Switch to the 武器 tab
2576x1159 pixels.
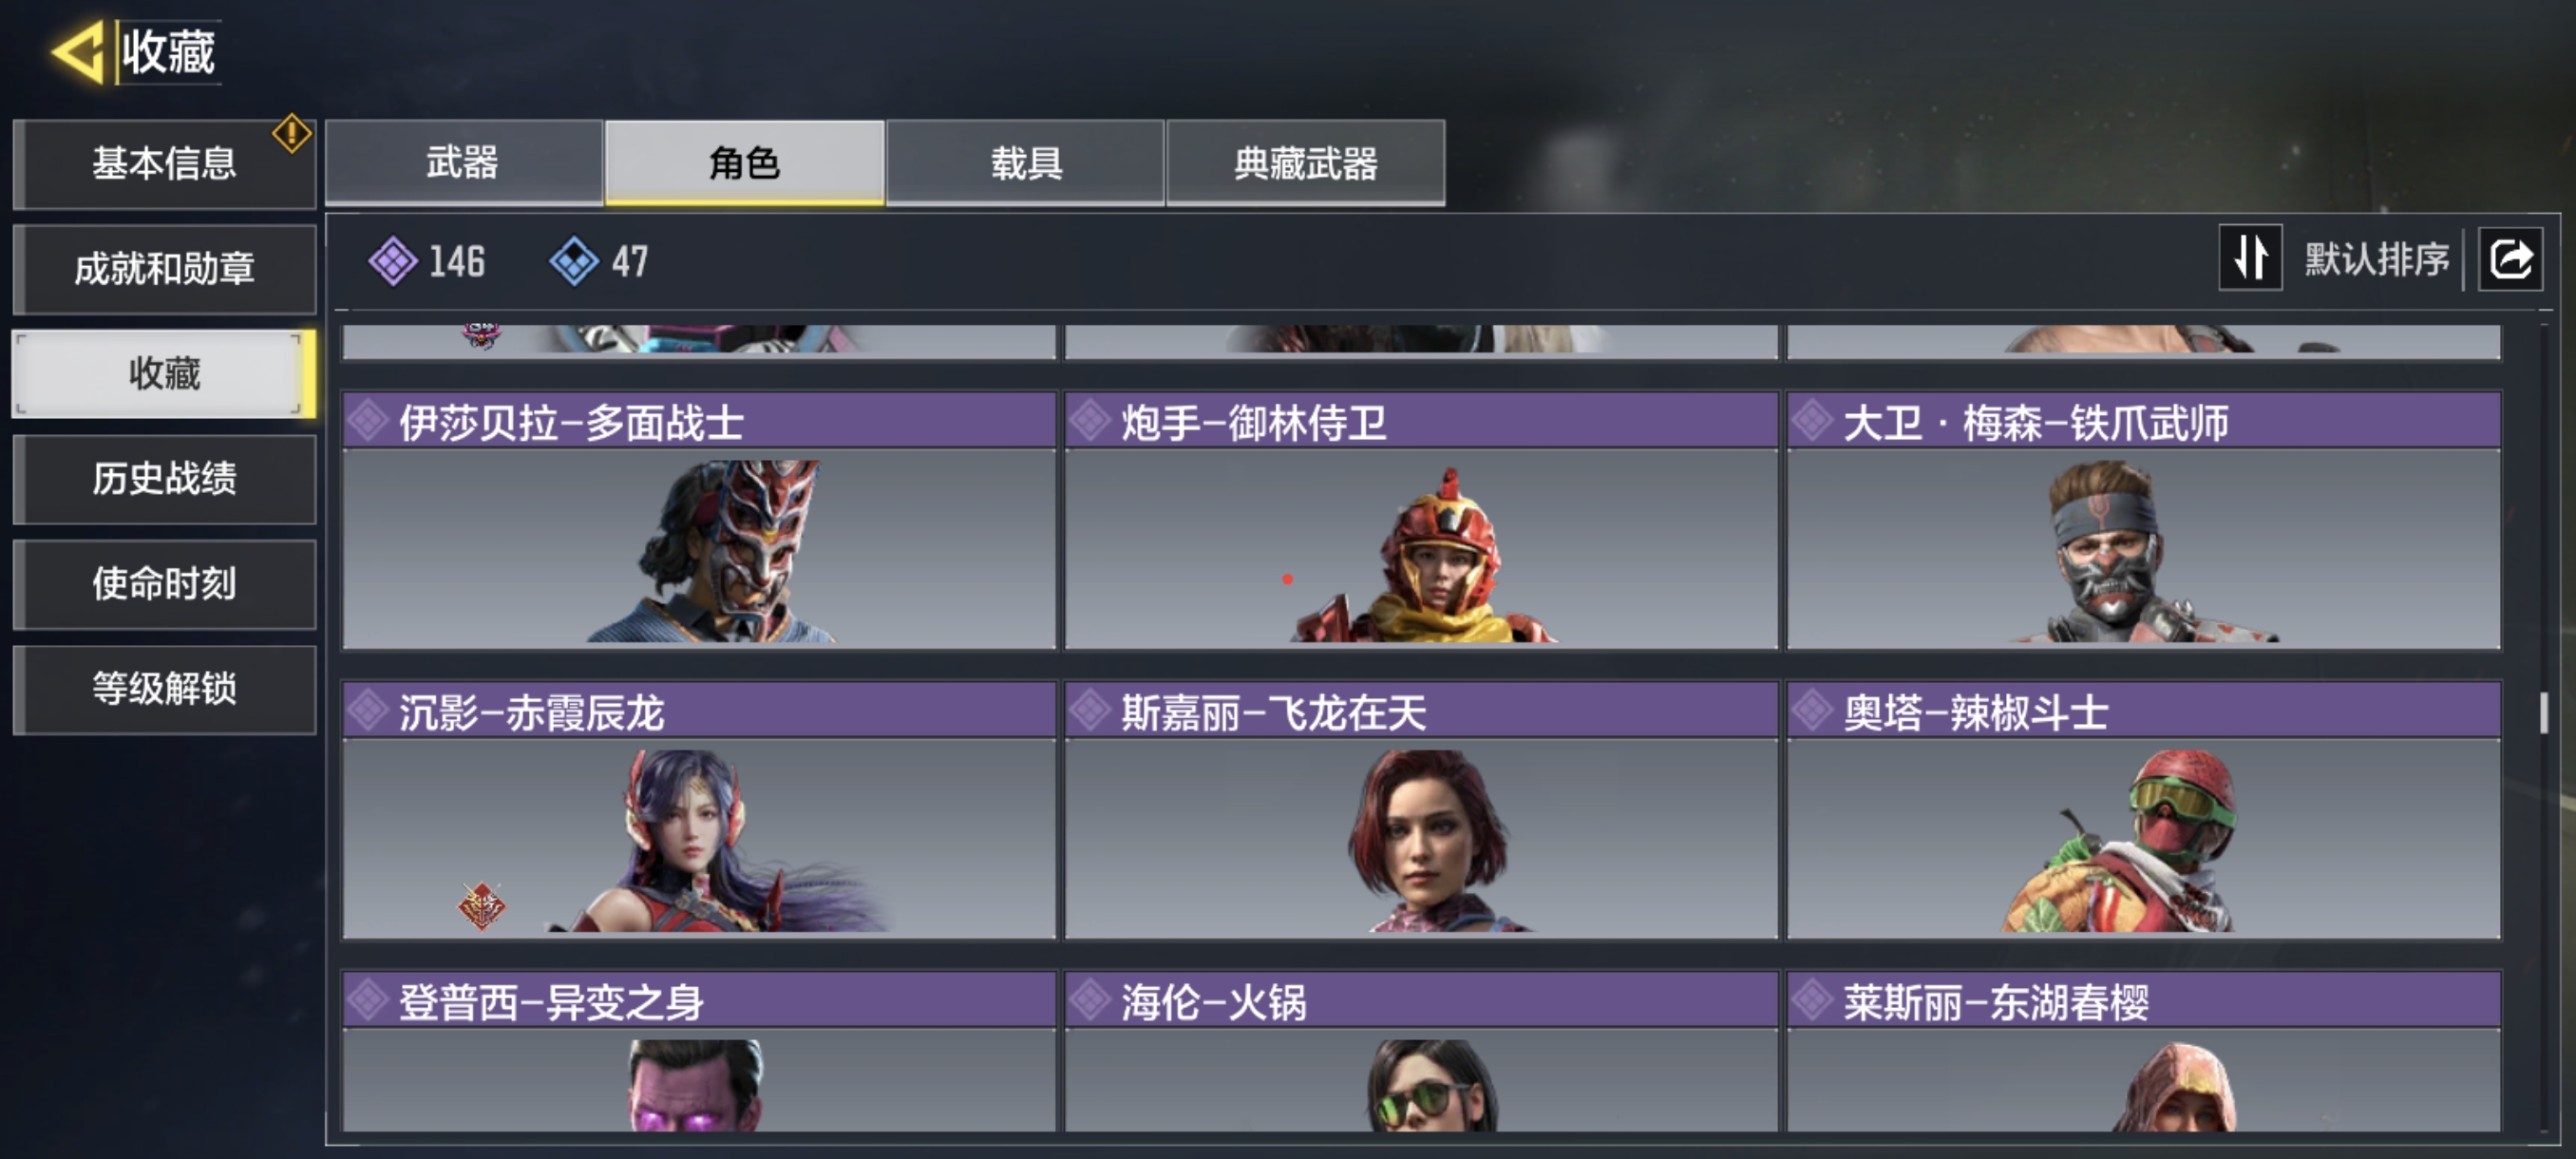(463, 163)
